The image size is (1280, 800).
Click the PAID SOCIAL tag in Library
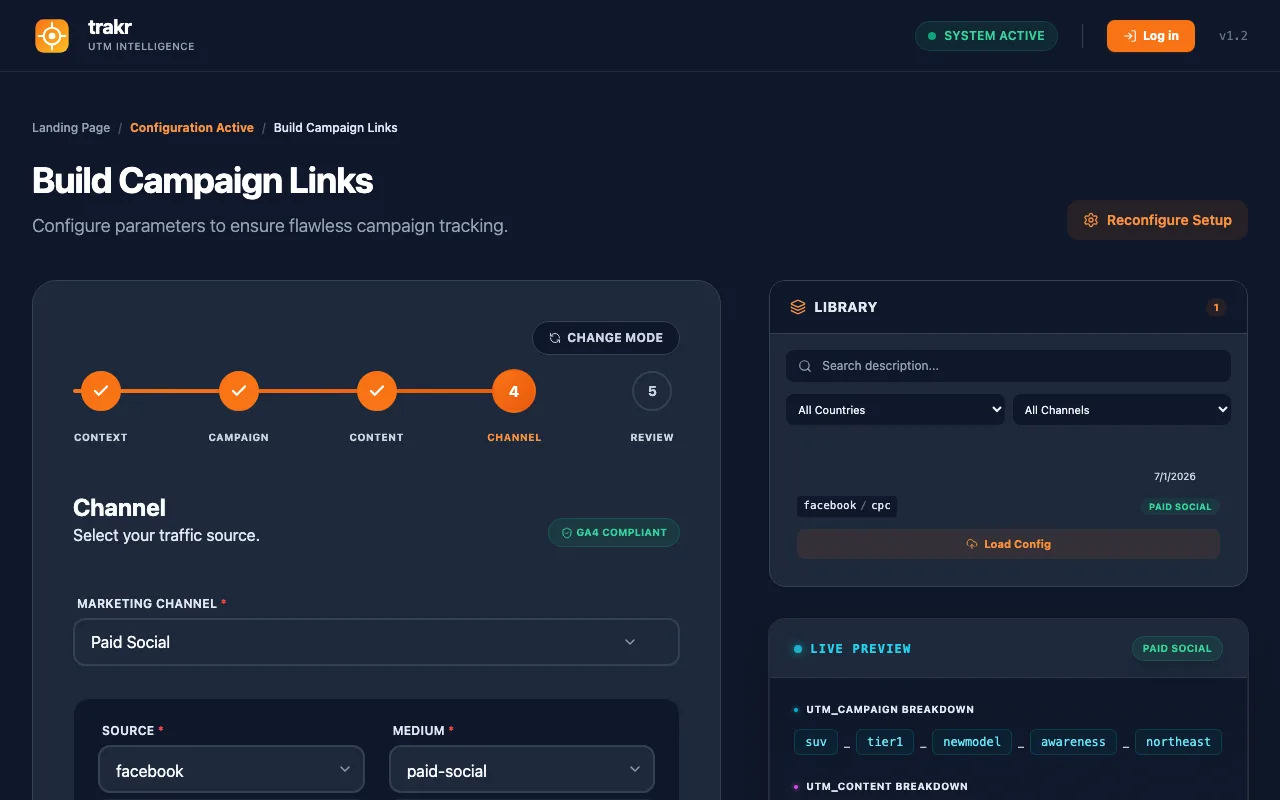point(1180,507)
